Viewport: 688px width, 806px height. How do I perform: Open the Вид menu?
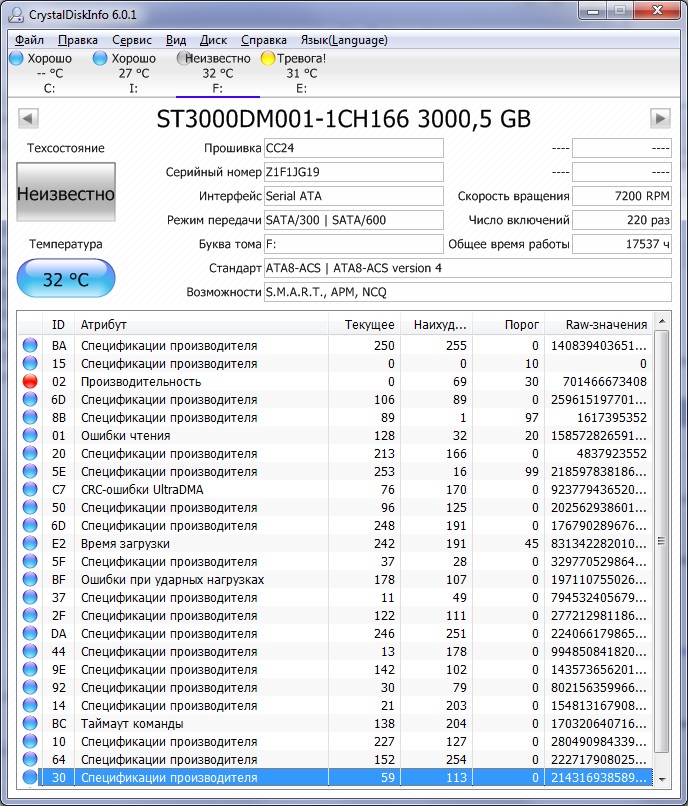176,40
